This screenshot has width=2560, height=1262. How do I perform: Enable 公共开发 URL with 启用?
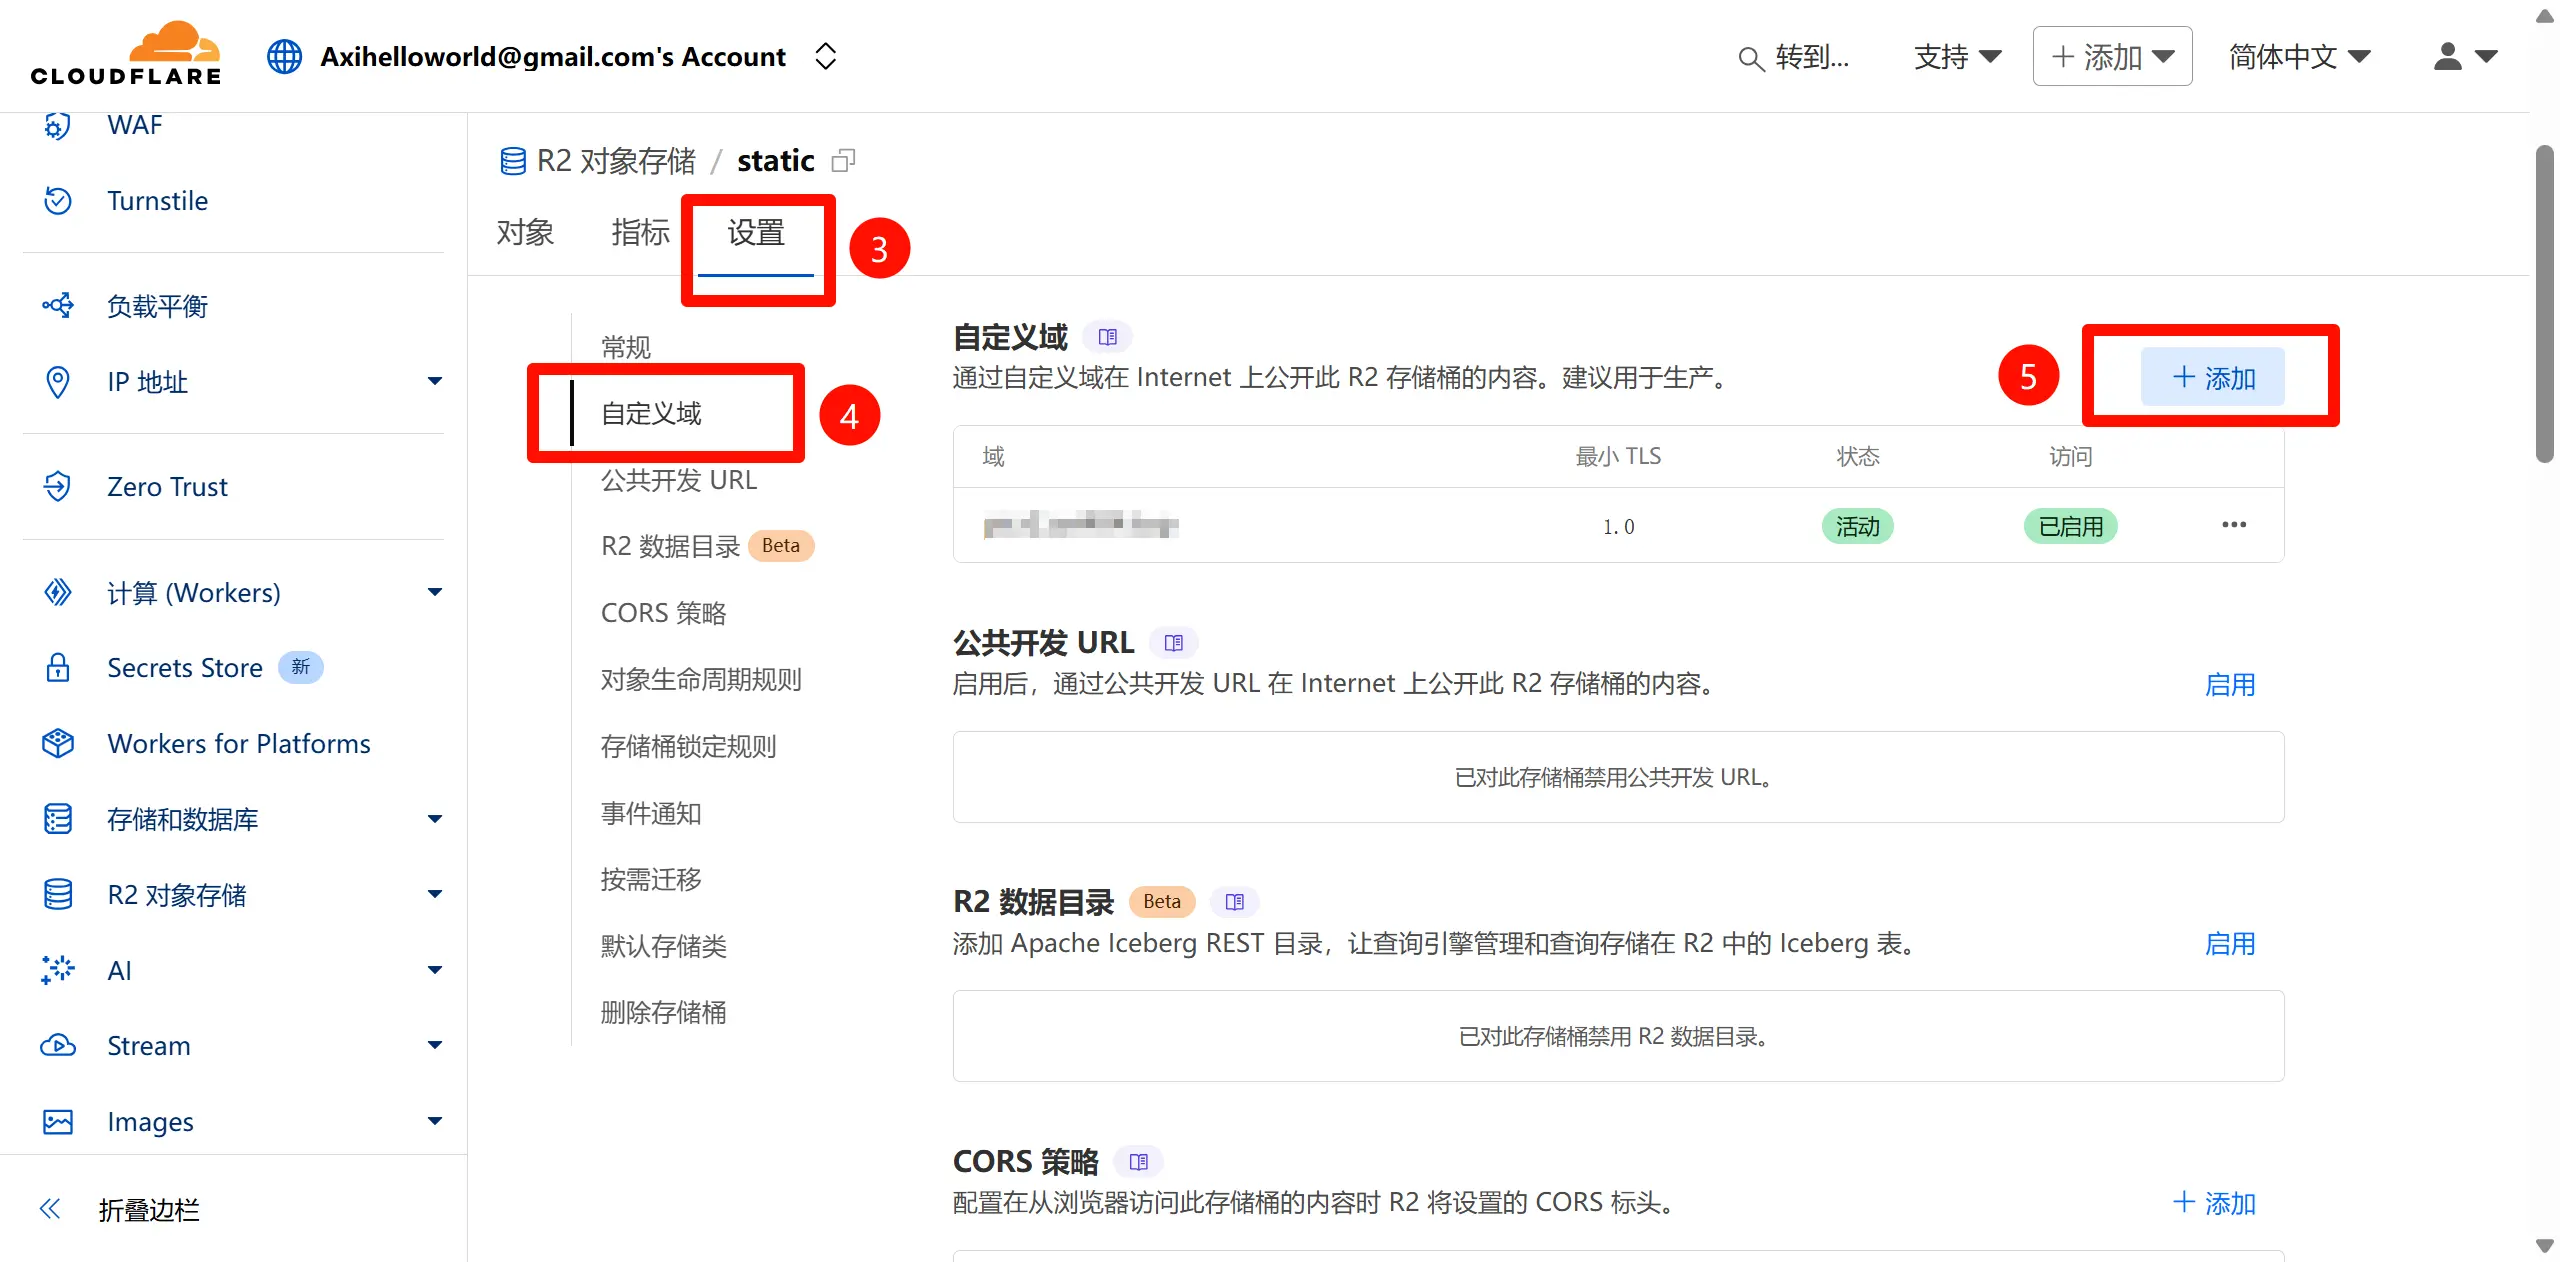(x=2230, y=685)
